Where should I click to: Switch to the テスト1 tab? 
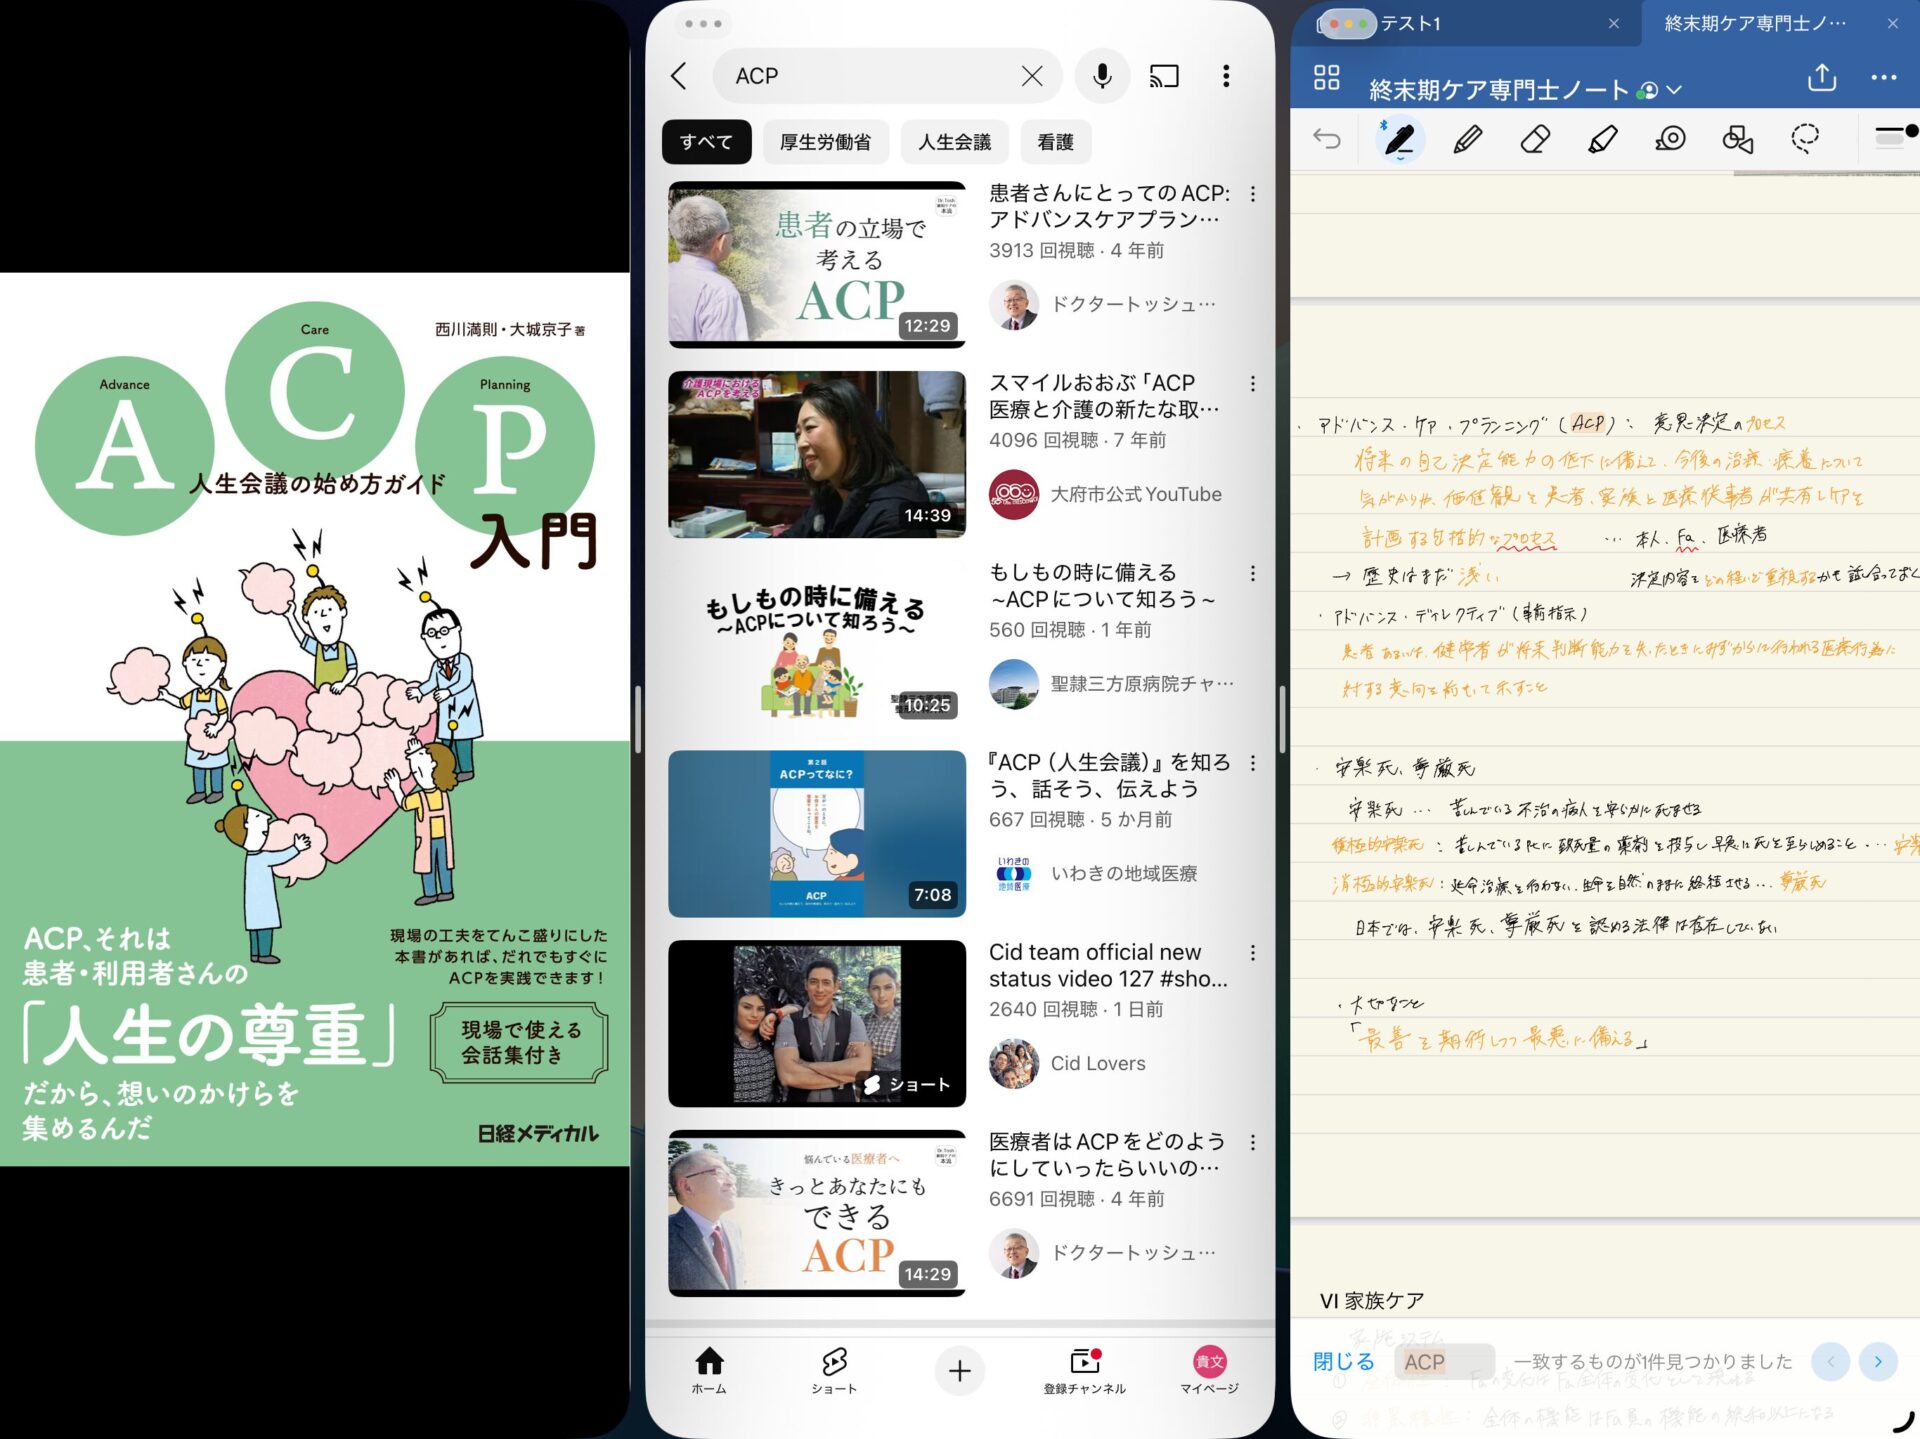pyautogui.click(x=1411, y=23)
